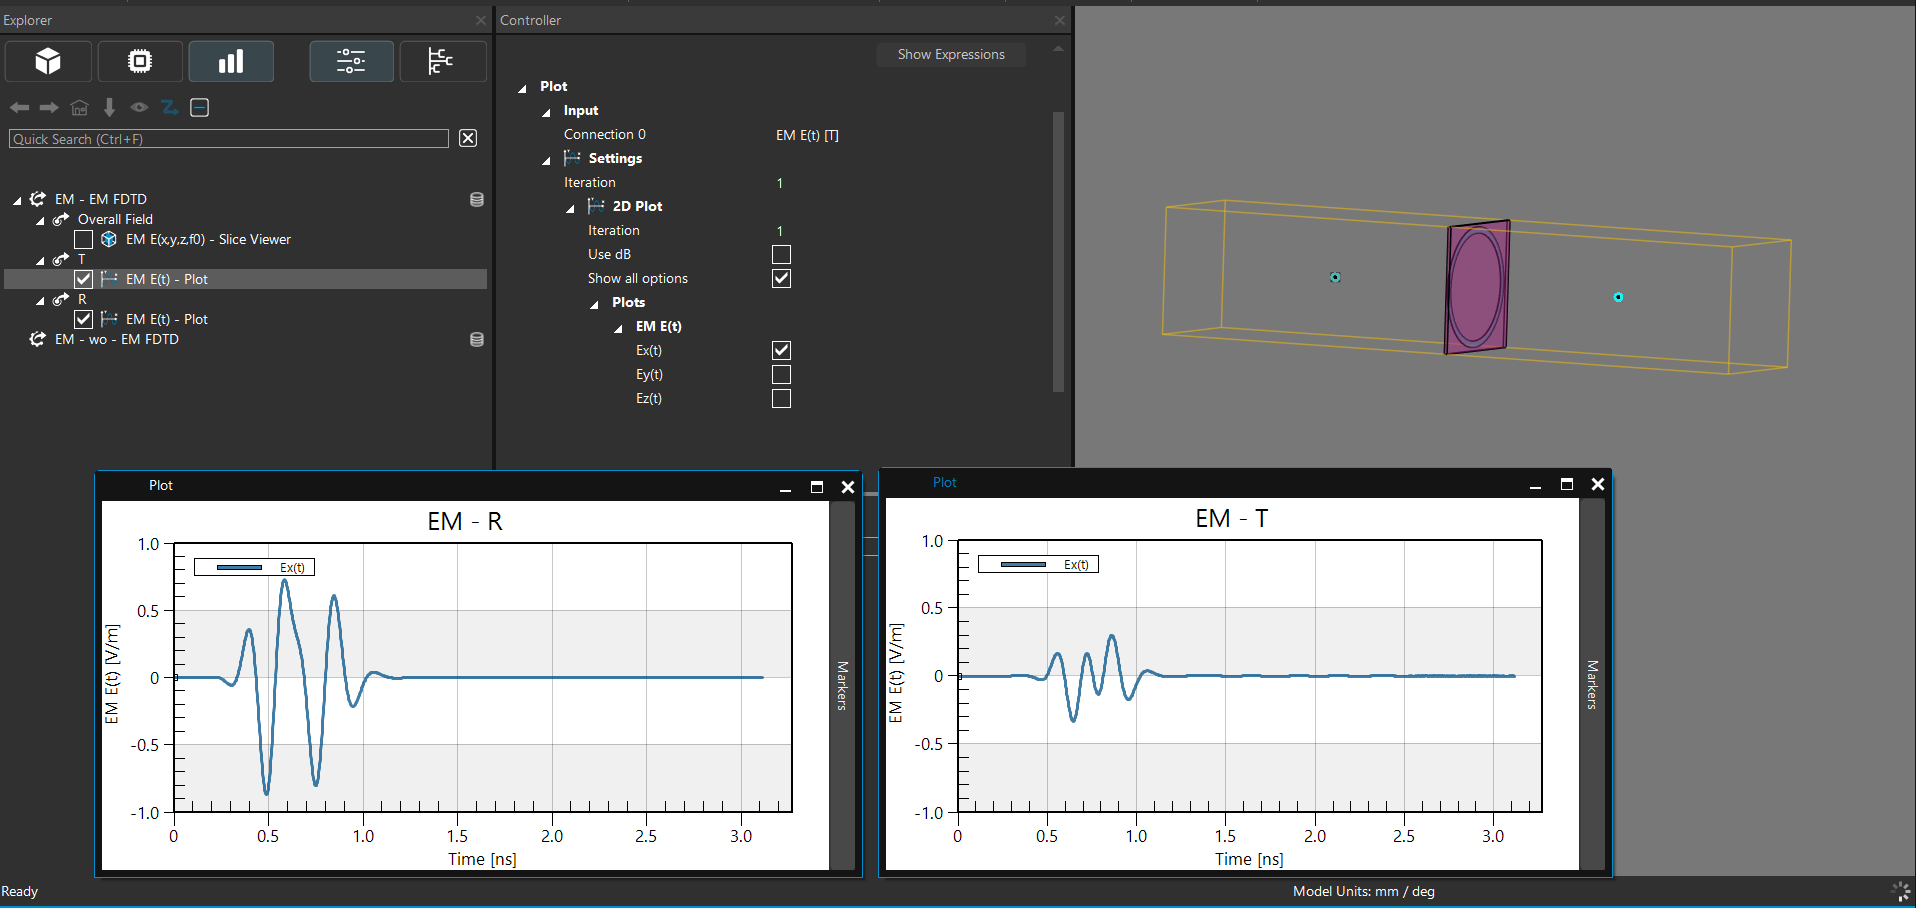Click the pipeline tree view icon
The height and width of the screenshot is (908, 1916).
point(441,62)
